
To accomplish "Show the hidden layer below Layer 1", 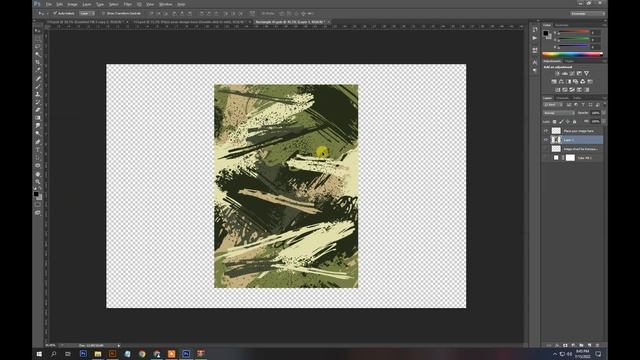I will point(546,149).
